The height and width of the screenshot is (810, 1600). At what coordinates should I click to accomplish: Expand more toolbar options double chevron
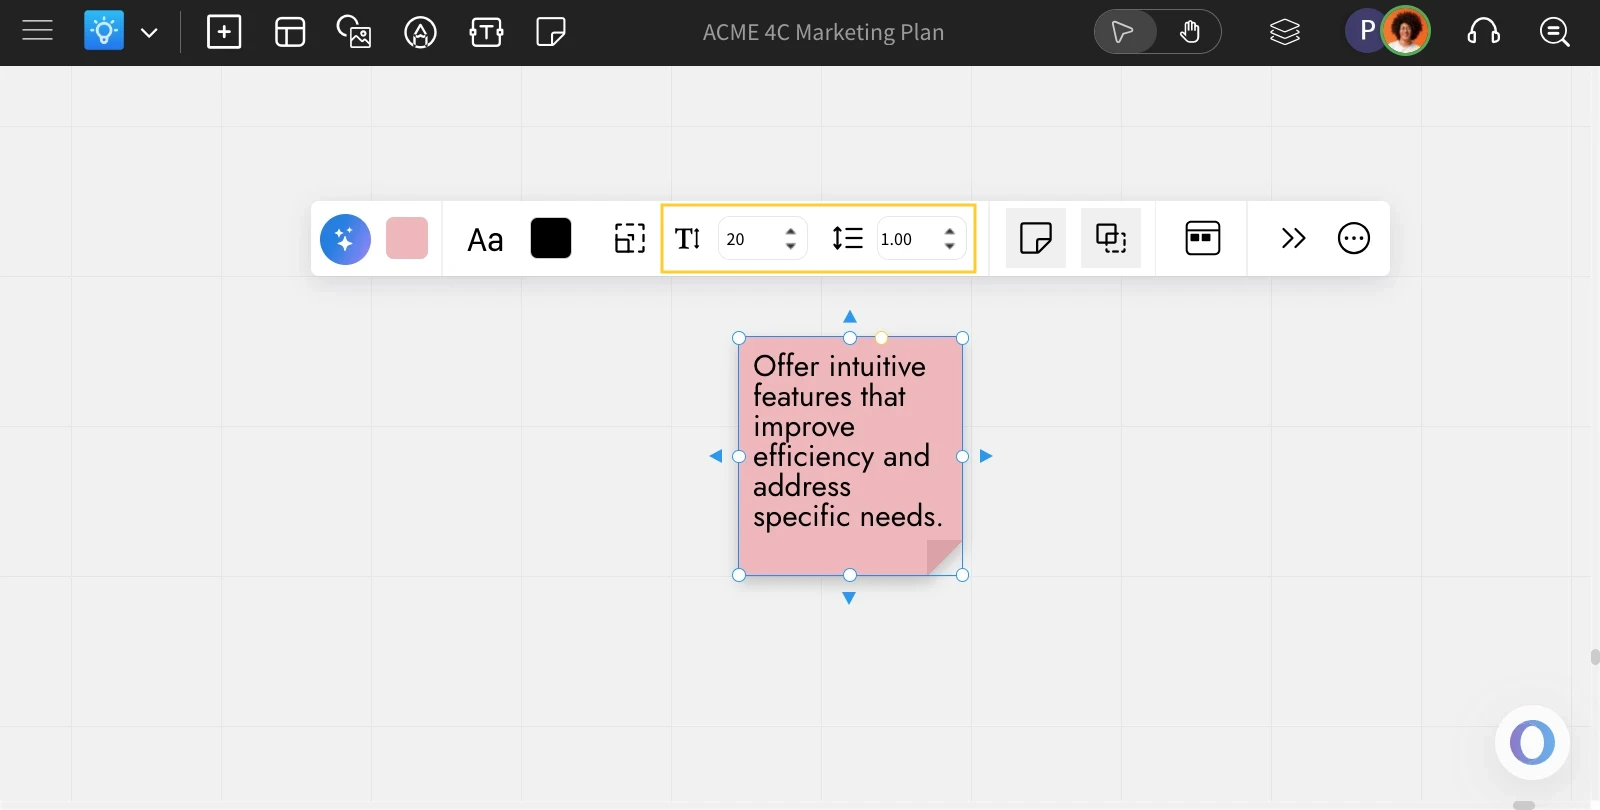tap(1293, 238)
